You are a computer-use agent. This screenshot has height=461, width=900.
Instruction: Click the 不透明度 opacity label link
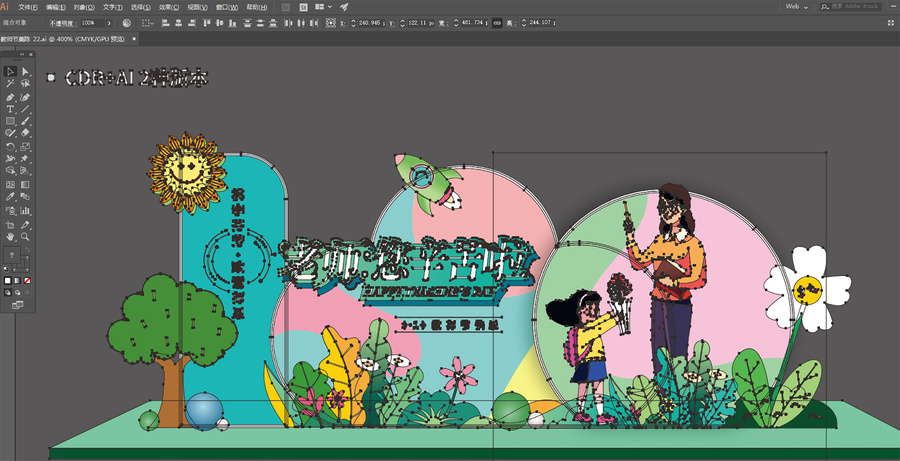(63, 23)
